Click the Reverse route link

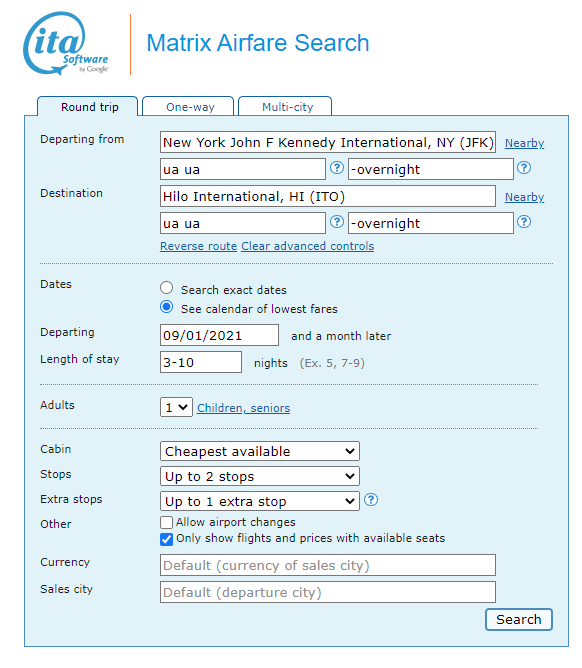199,246
